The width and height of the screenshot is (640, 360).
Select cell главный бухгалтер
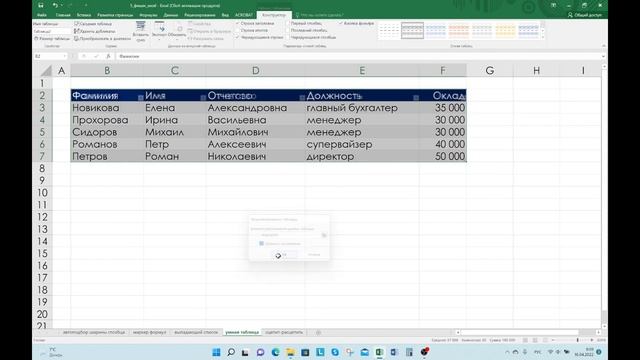tap(361, 108)
